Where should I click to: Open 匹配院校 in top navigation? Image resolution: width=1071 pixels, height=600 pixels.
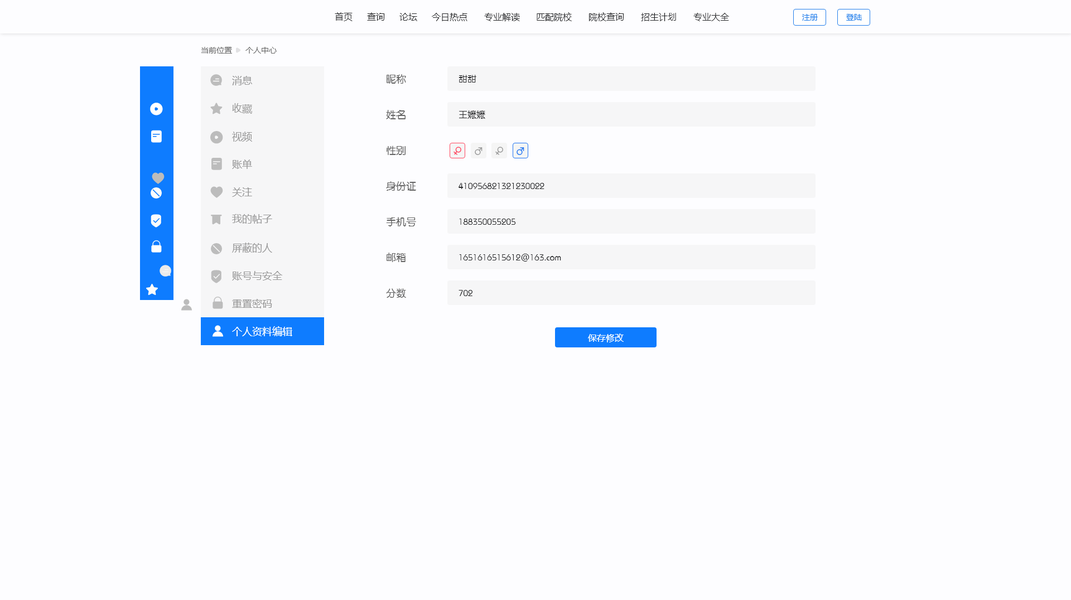point(554,17)
